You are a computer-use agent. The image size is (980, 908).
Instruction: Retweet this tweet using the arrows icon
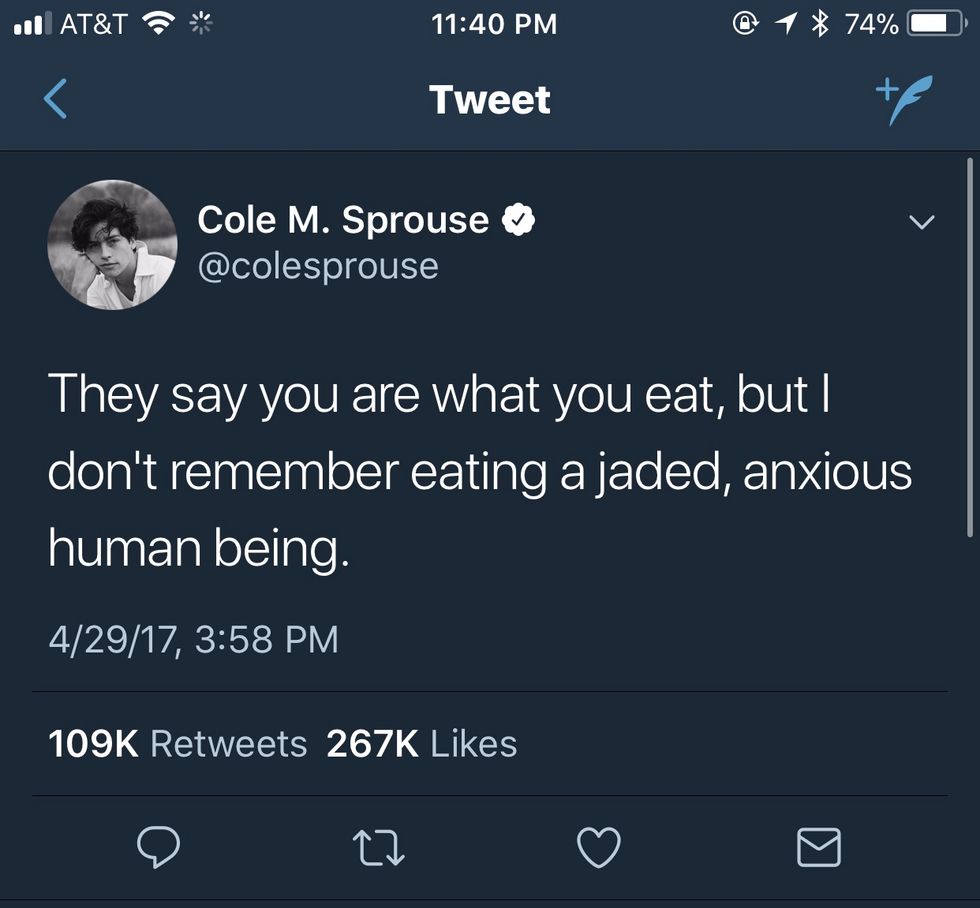point(379,848)
